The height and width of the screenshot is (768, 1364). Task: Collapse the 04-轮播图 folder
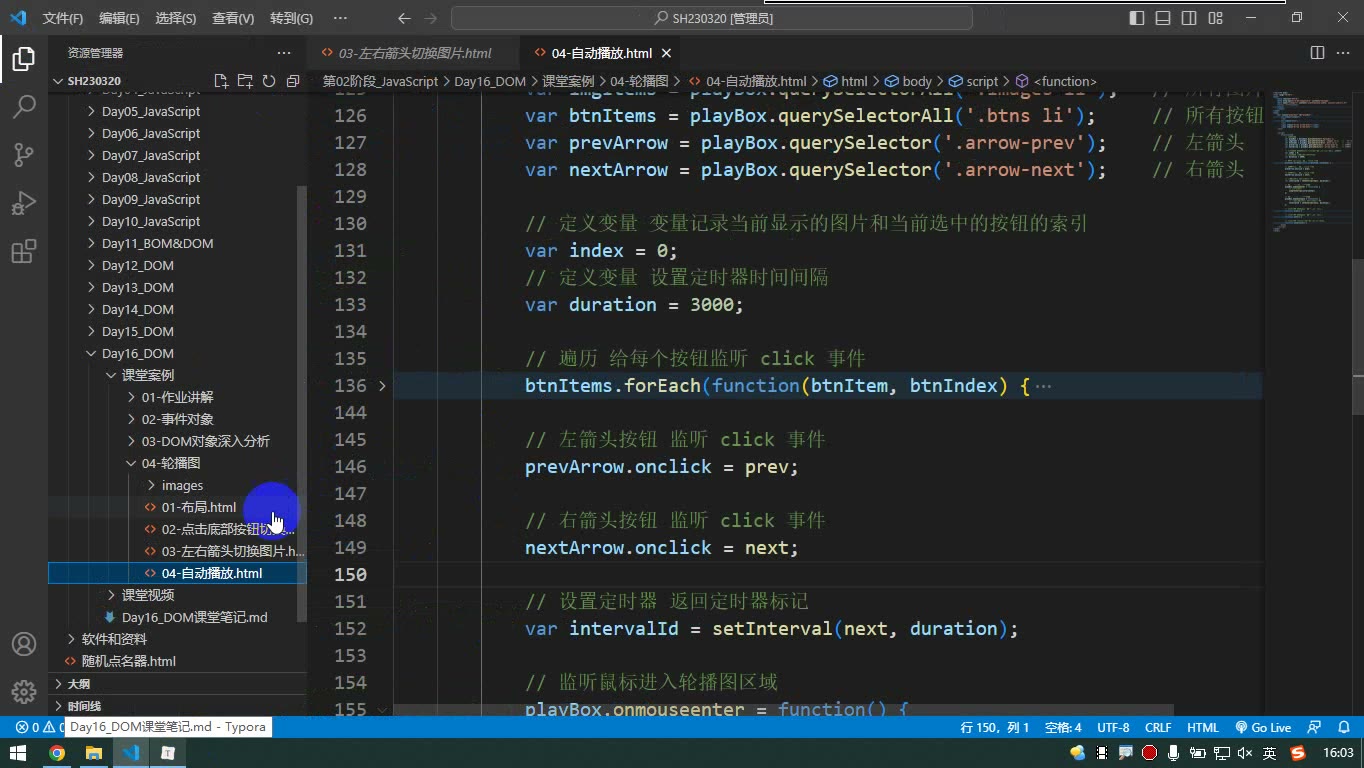point(172,463)
